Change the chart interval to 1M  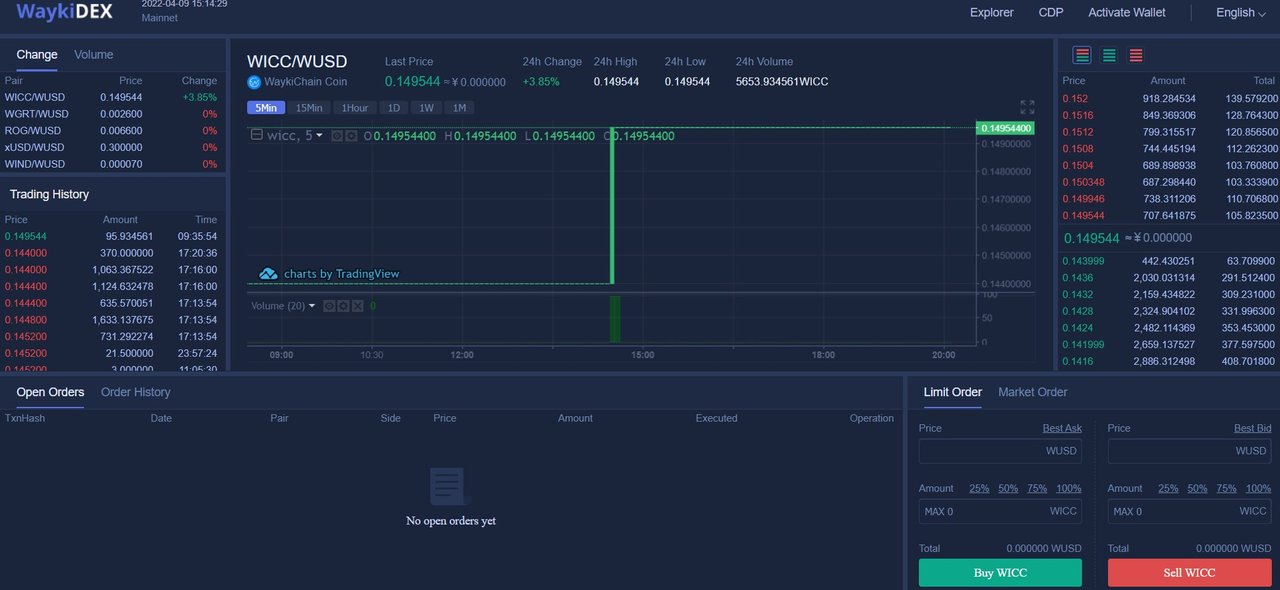pos(459,108)
